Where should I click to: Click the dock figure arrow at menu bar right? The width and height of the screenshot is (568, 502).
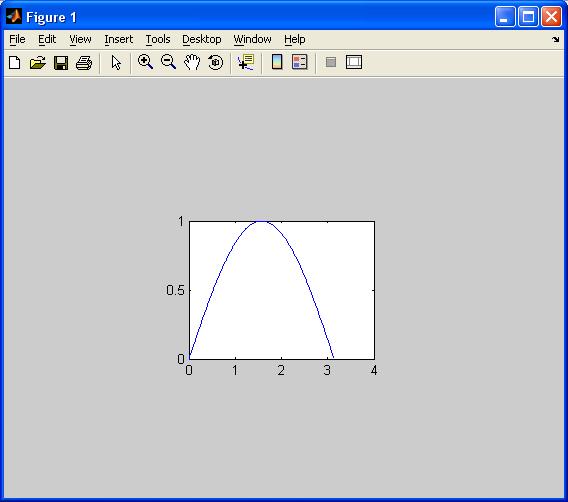click(555, 39)
